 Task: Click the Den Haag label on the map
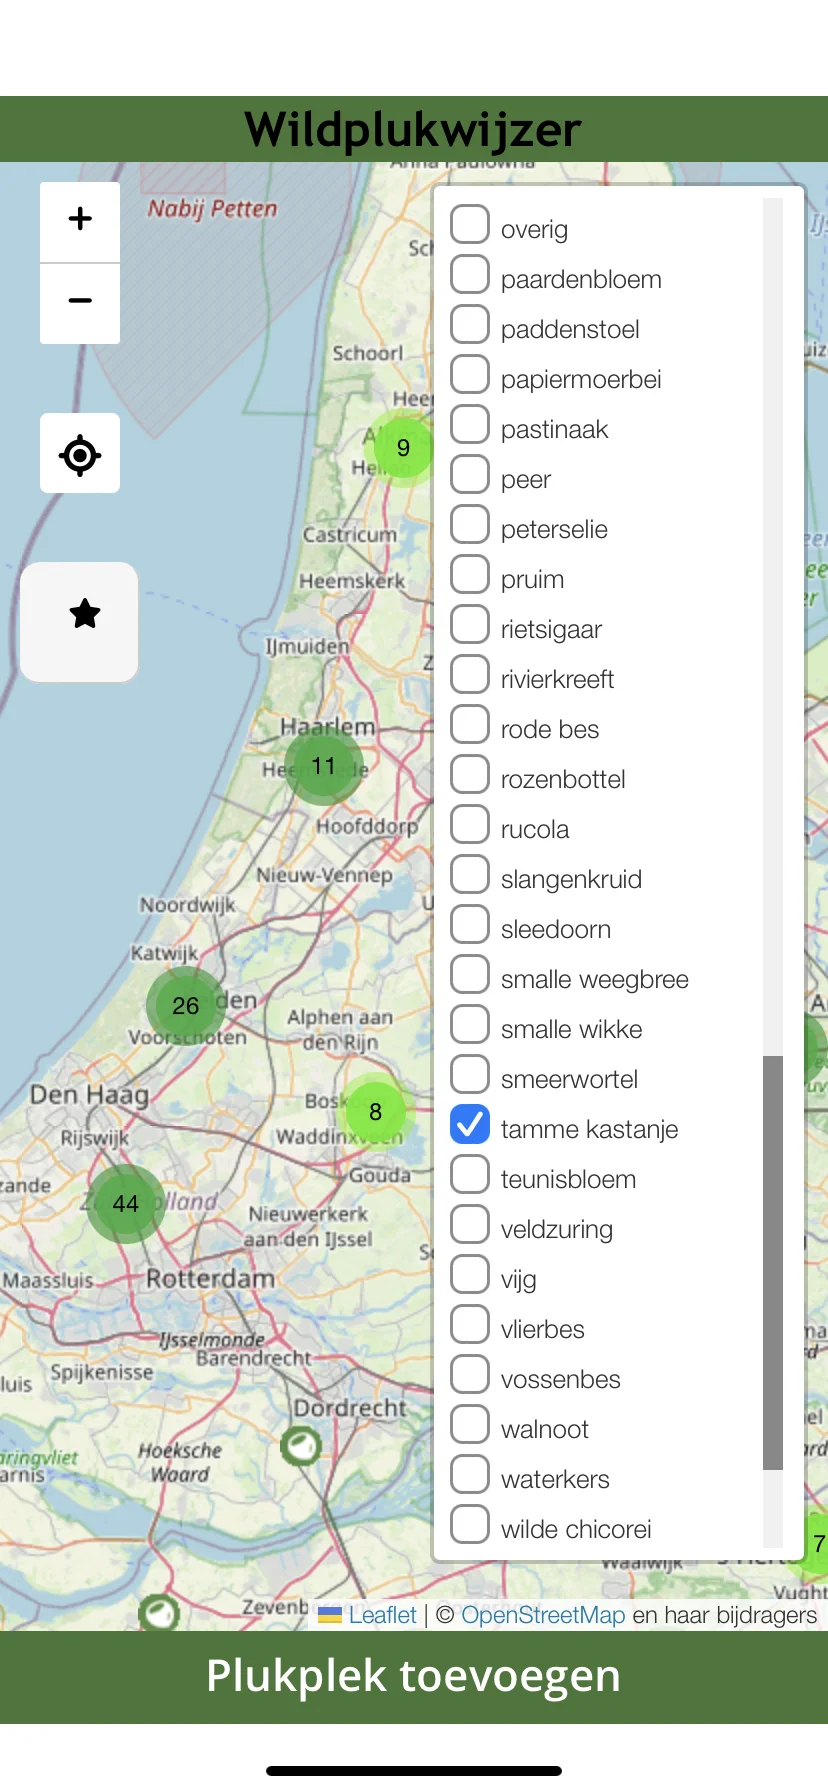[89, 1095]
